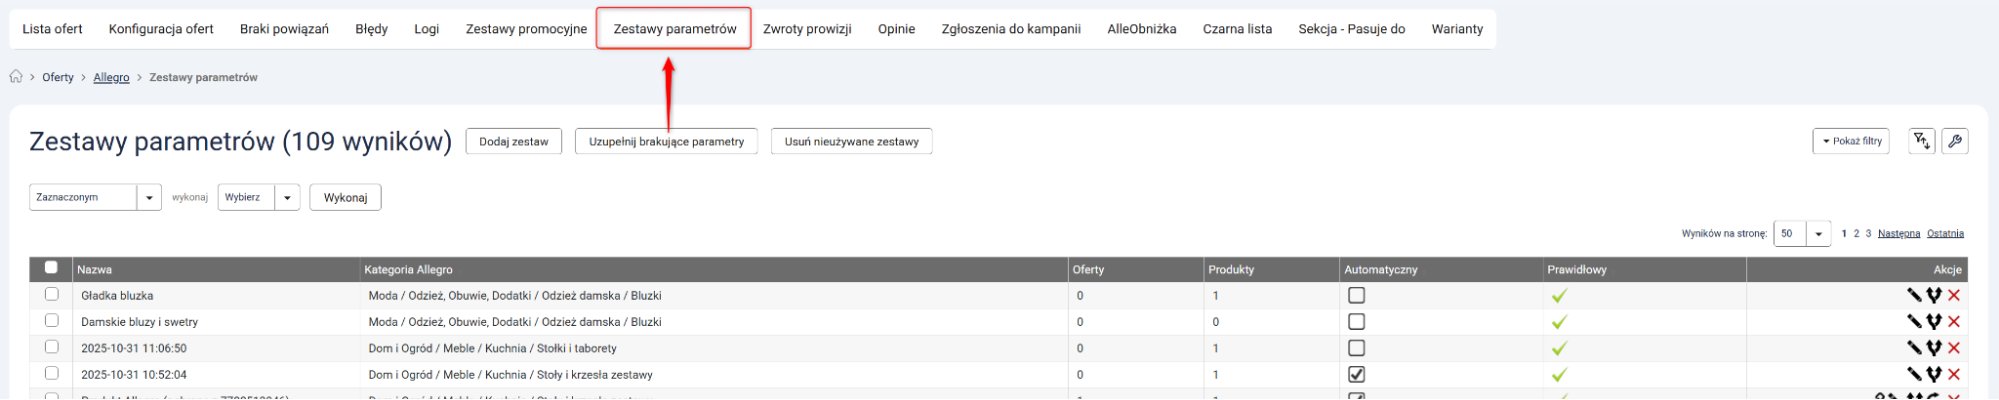Tick the select-all checkbox in table header
The width and height of the screenshot is (1999, 400).
(x=51, y=268)
